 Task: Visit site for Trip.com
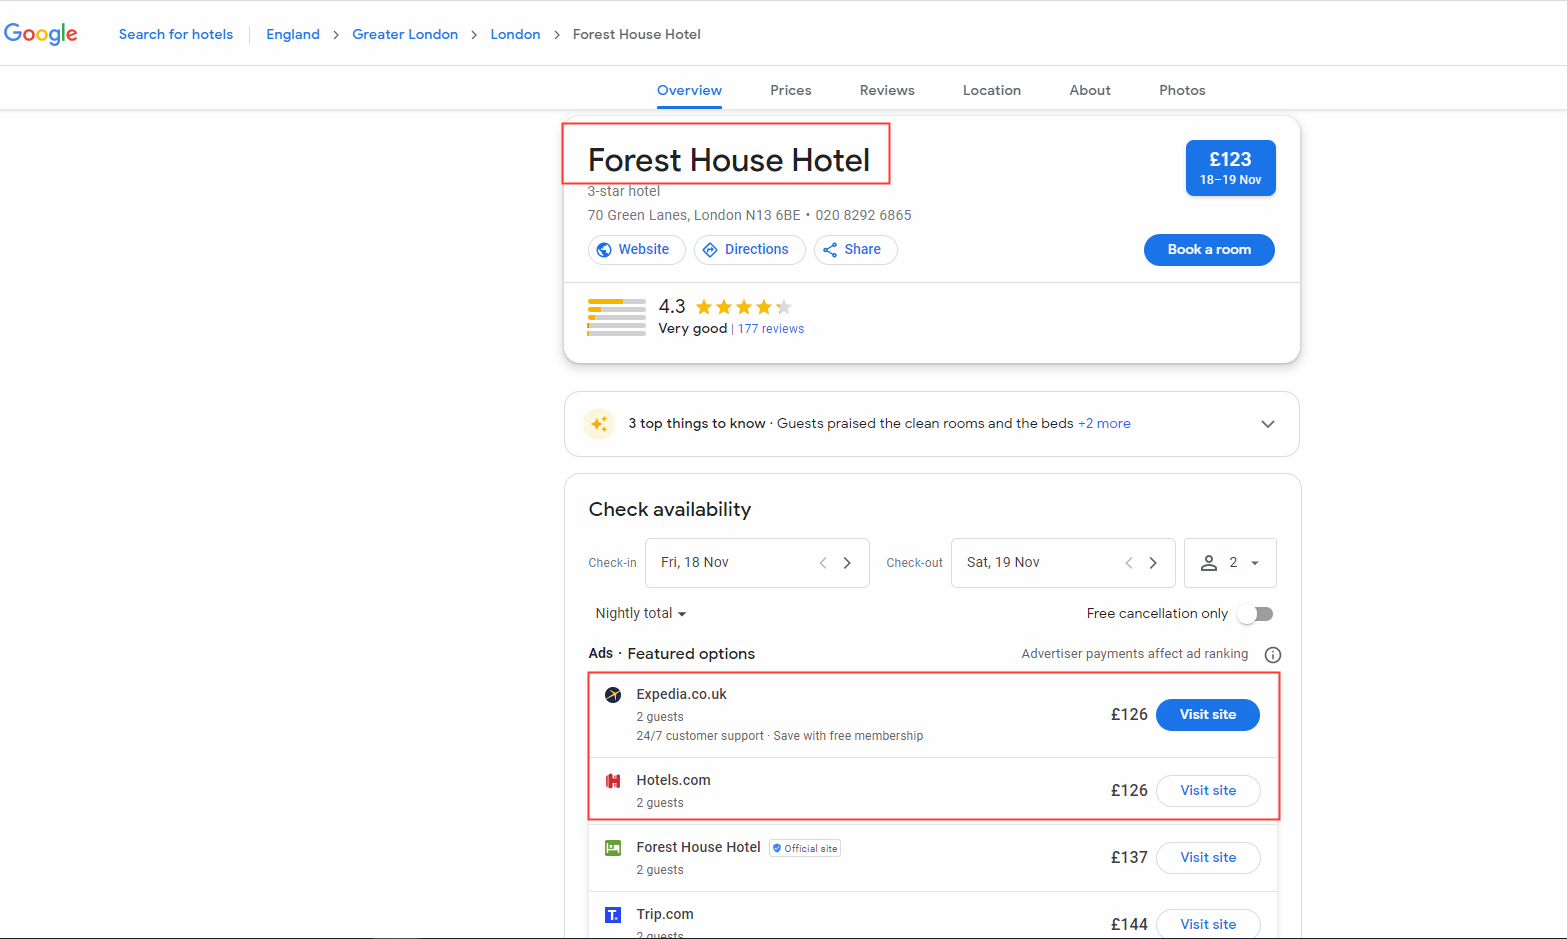[x=1208, y=925]
